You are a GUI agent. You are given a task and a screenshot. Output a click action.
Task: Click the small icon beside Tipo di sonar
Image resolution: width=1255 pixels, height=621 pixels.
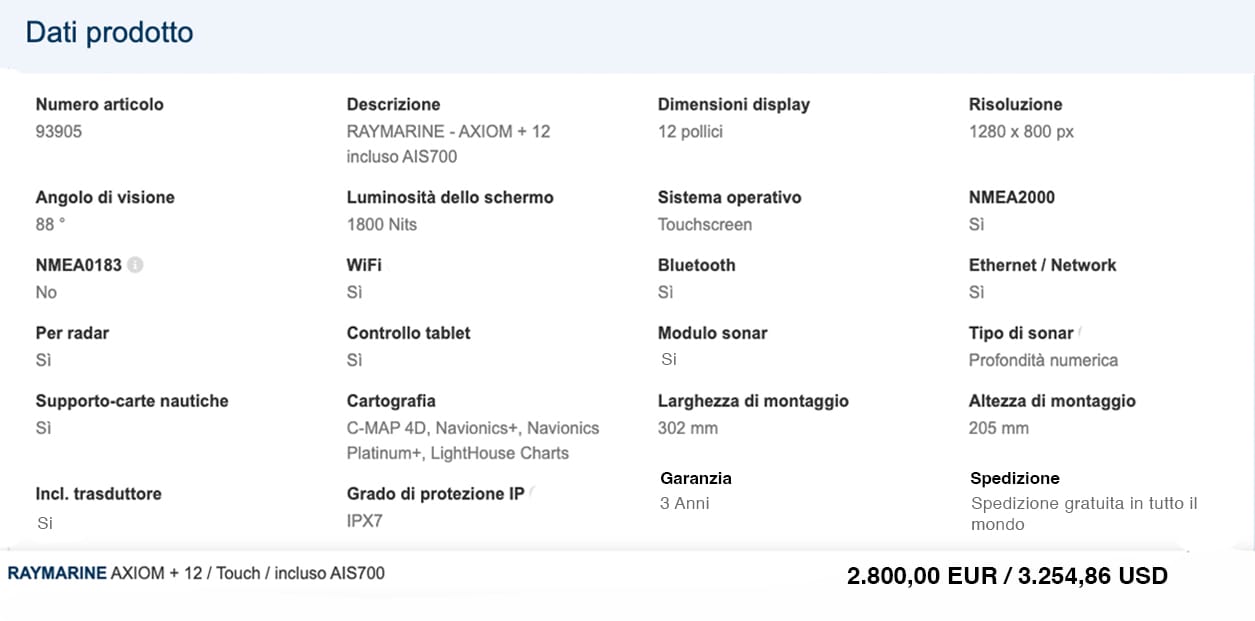tap(1080, 331)
